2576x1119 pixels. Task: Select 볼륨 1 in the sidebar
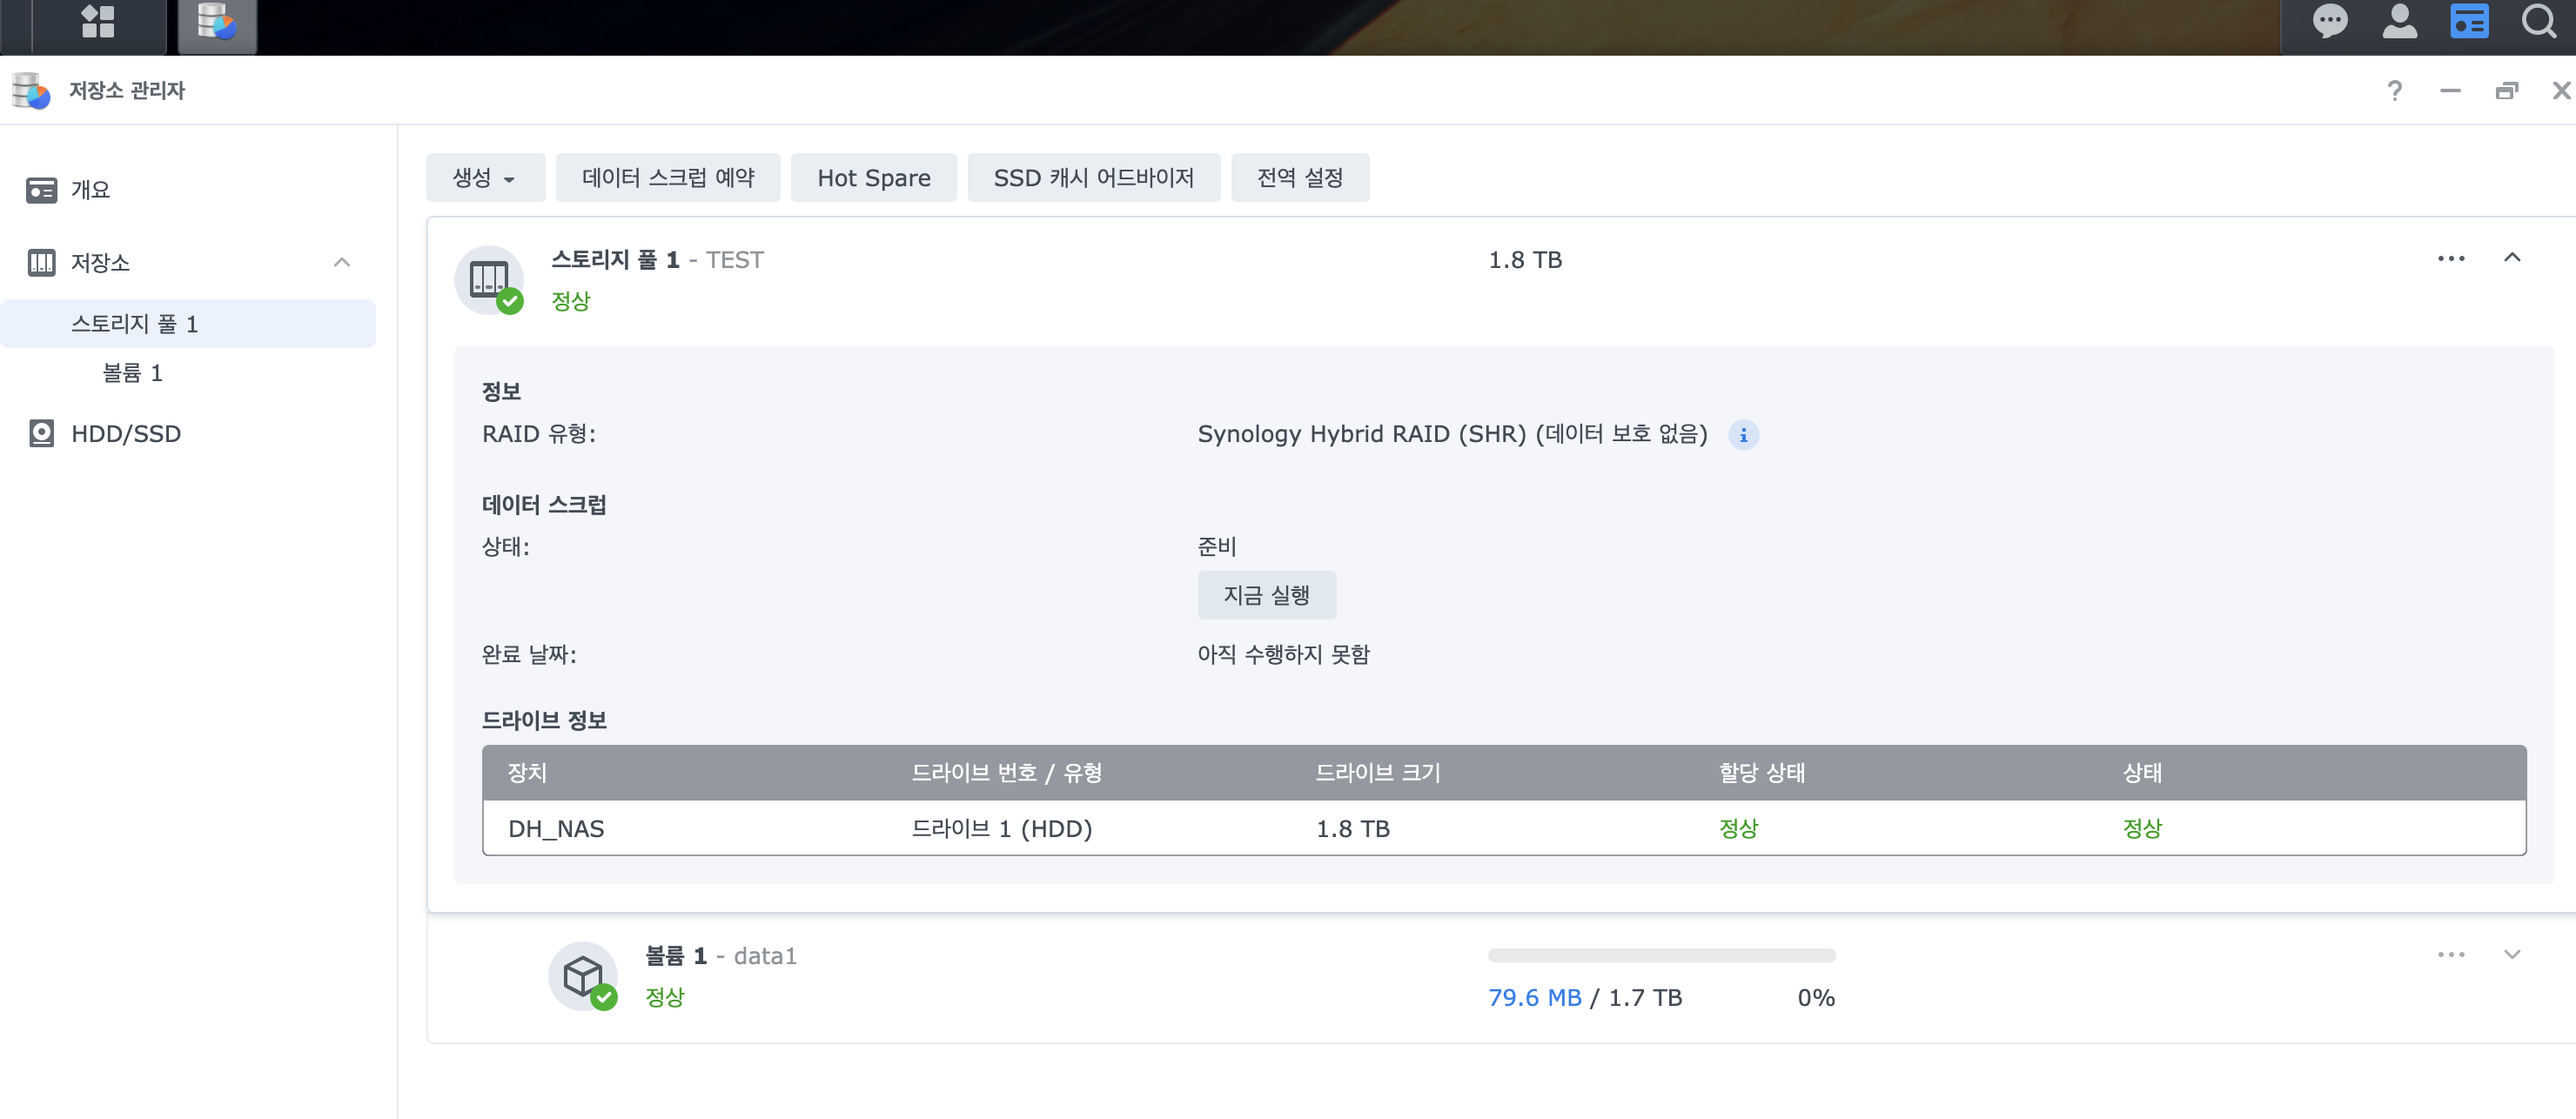click(132, 373)
